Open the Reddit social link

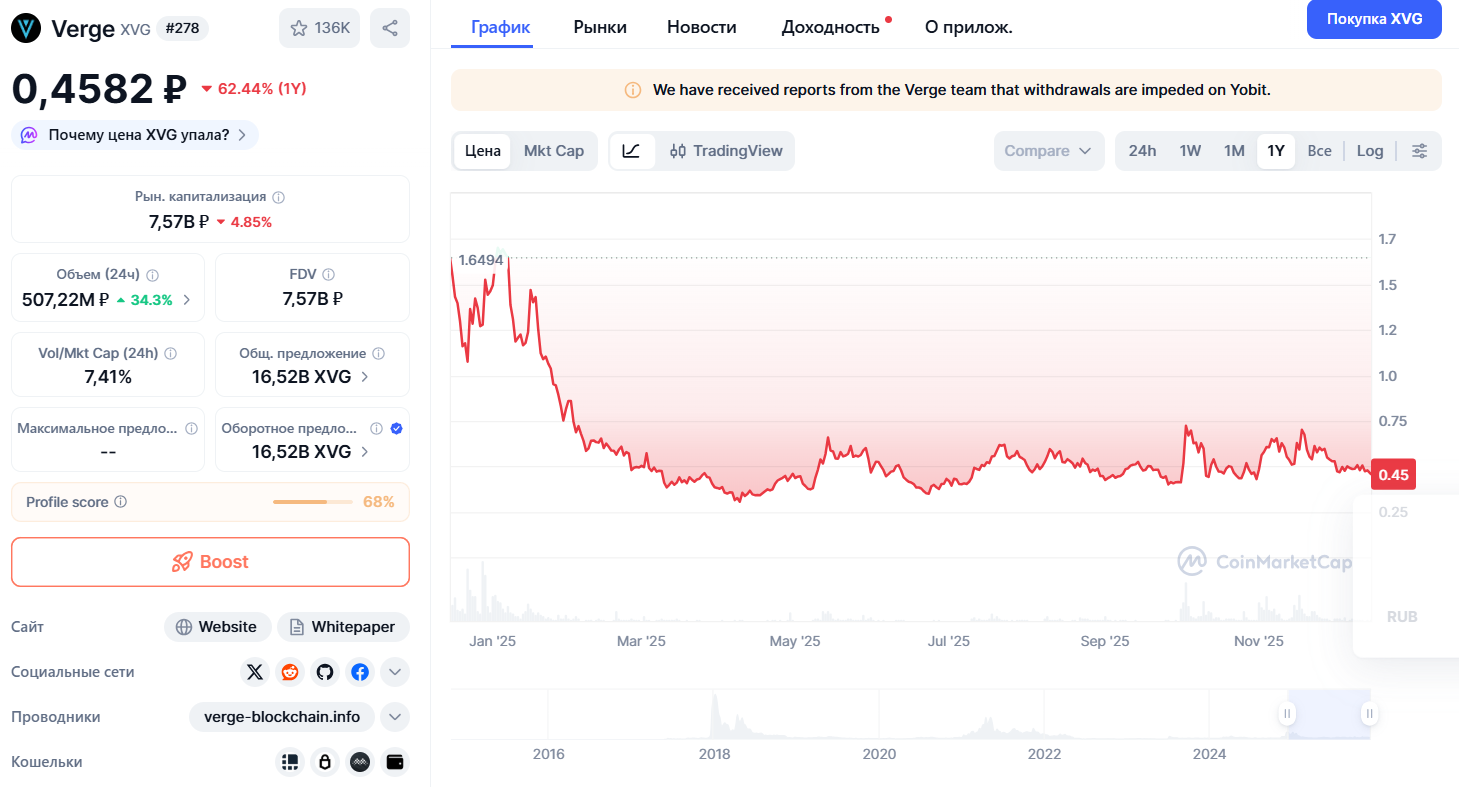(290, 672)
